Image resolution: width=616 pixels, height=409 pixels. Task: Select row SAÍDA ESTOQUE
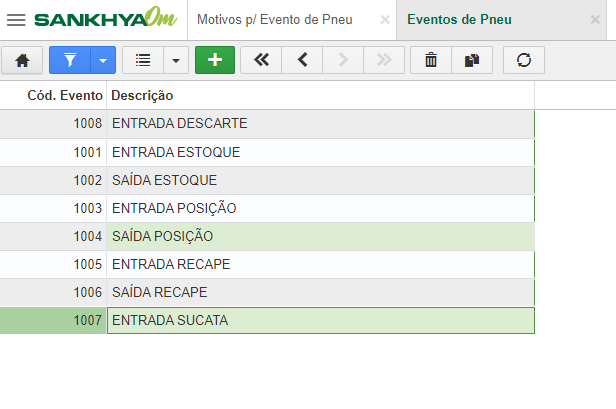[267, 180]
